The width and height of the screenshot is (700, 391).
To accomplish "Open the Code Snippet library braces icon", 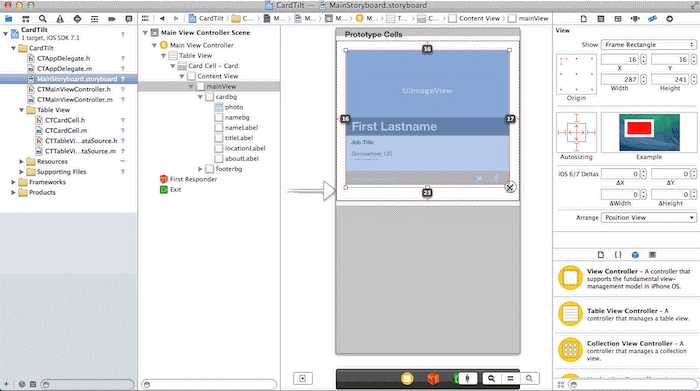I will pos(617,254).
